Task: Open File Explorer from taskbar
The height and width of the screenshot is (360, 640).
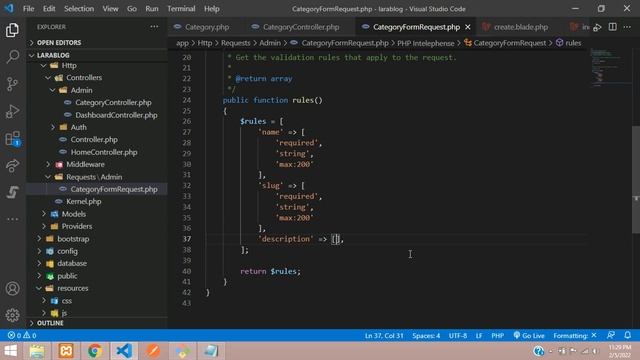Action: (37, 351)
